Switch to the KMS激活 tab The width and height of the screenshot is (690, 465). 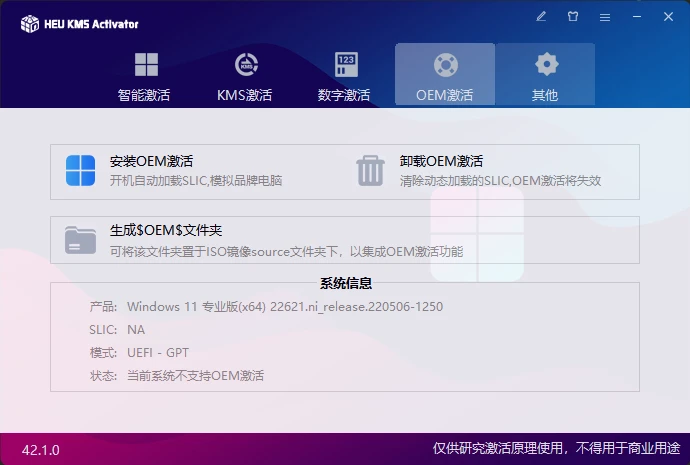click(245, 75)
